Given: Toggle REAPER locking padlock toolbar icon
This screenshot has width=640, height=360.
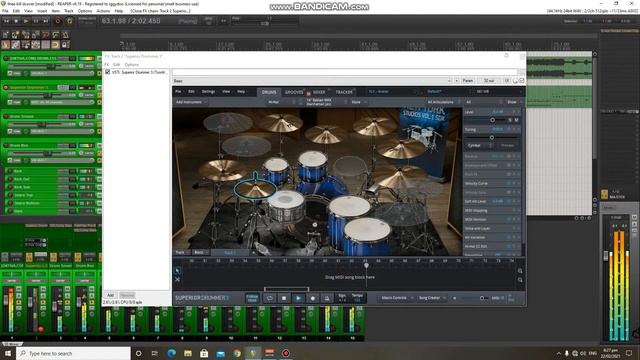Looking at the screenshot, I should pyautogui.click(x=65, y=44).
